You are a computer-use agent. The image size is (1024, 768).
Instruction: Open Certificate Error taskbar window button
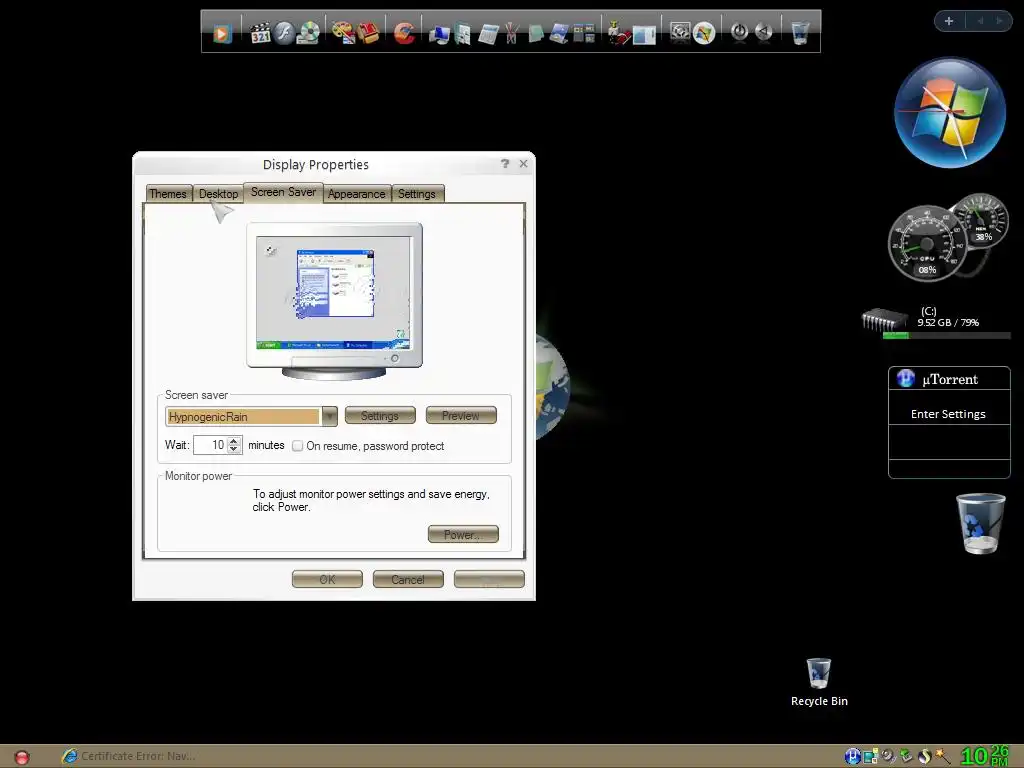[128, 756]
